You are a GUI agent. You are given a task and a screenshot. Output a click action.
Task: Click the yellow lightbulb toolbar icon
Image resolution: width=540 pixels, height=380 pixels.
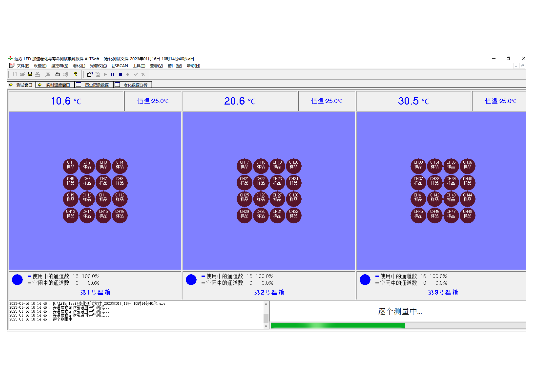pos(75,74)
